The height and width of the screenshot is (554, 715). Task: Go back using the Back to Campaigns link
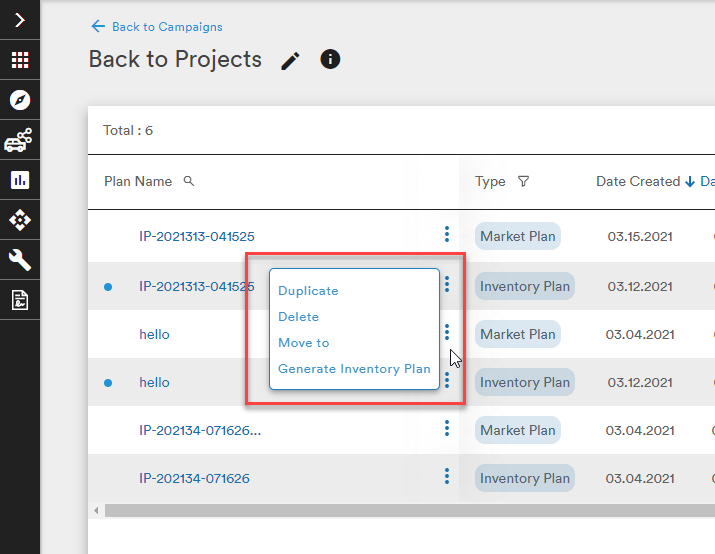[167, 27]
